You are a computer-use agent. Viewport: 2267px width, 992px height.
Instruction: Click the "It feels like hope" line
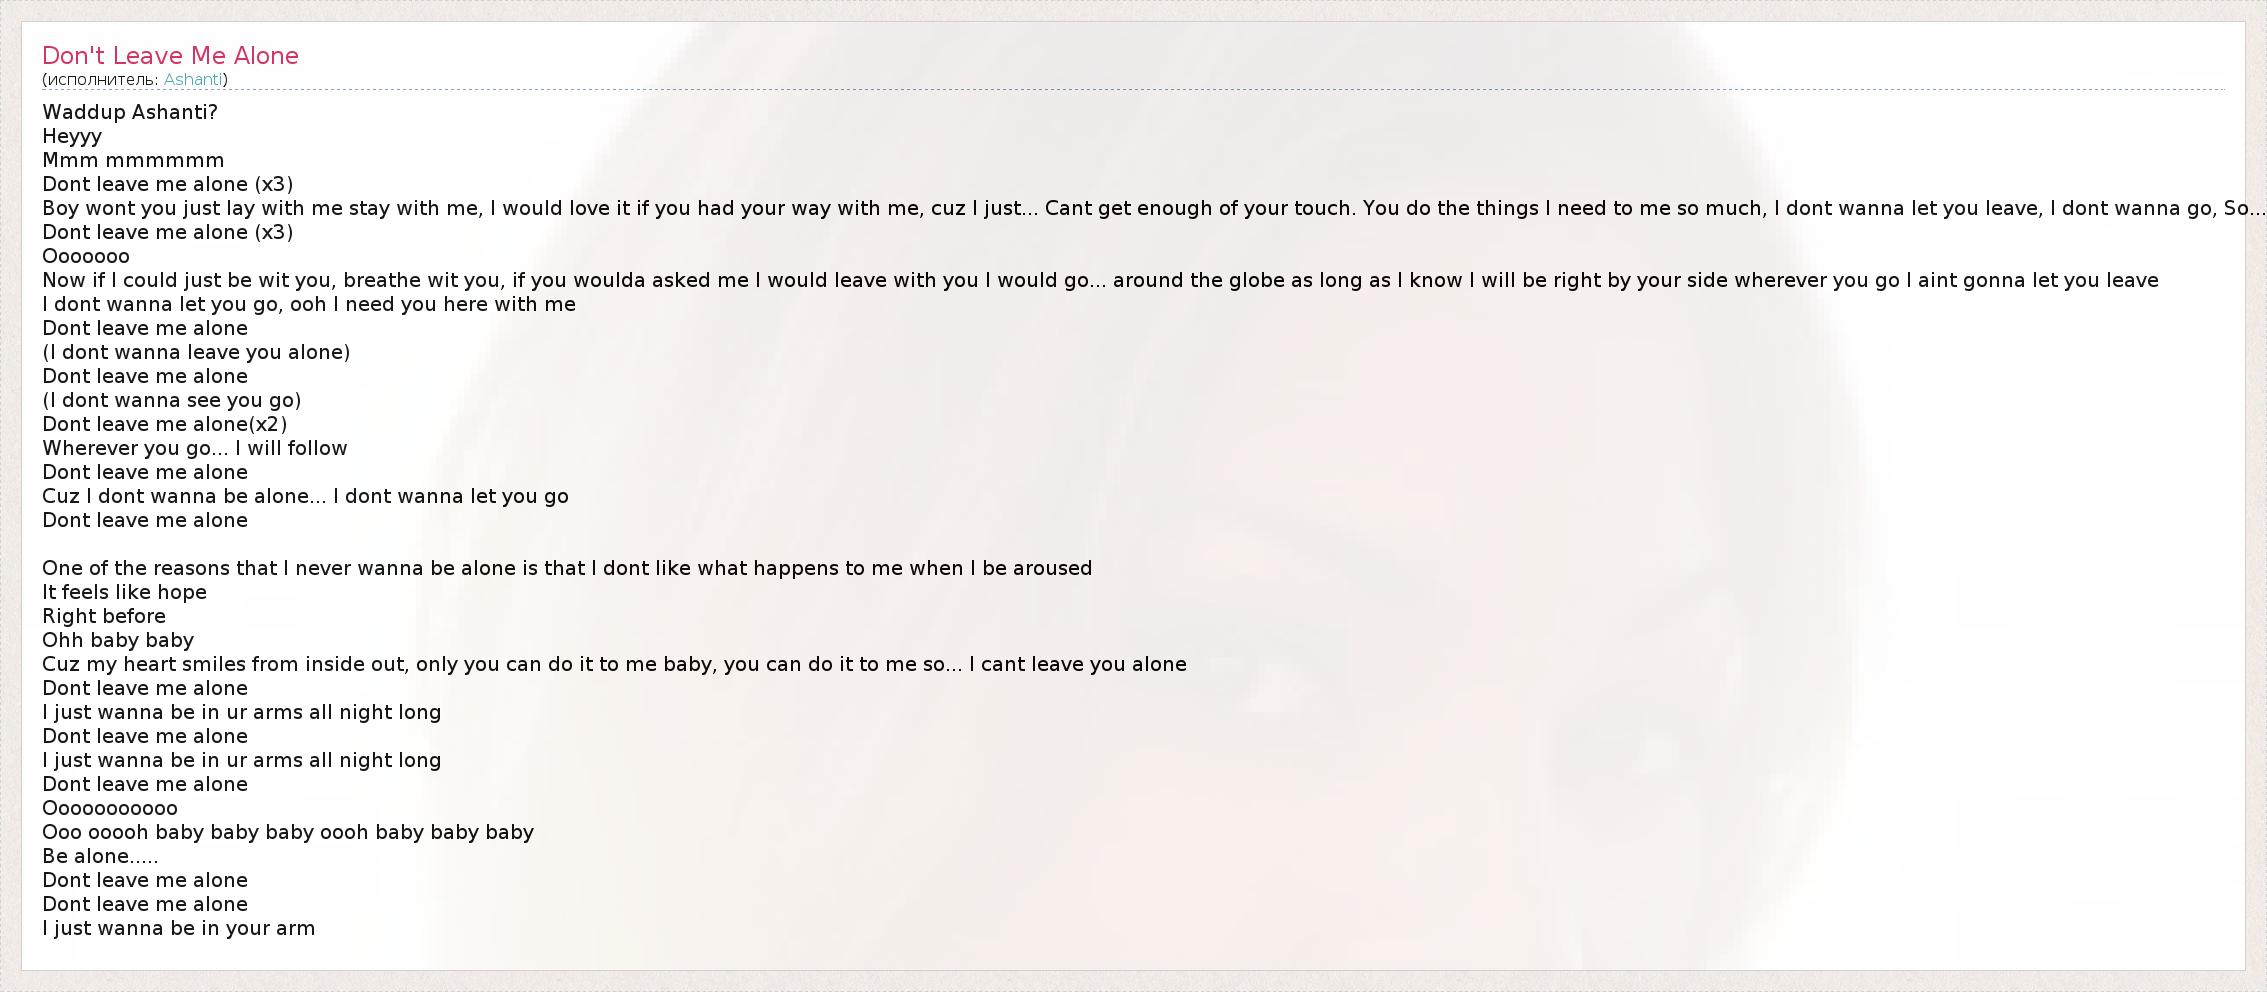pyautogui.click(x=125, y=592)
